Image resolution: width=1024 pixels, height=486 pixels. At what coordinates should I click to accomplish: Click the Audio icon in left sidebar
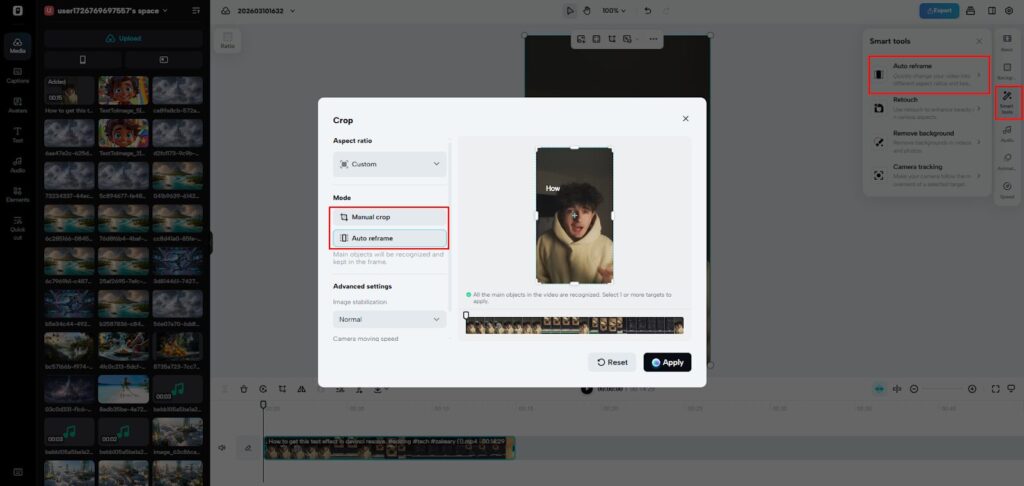pyautogui.click(x=17, y=164)
